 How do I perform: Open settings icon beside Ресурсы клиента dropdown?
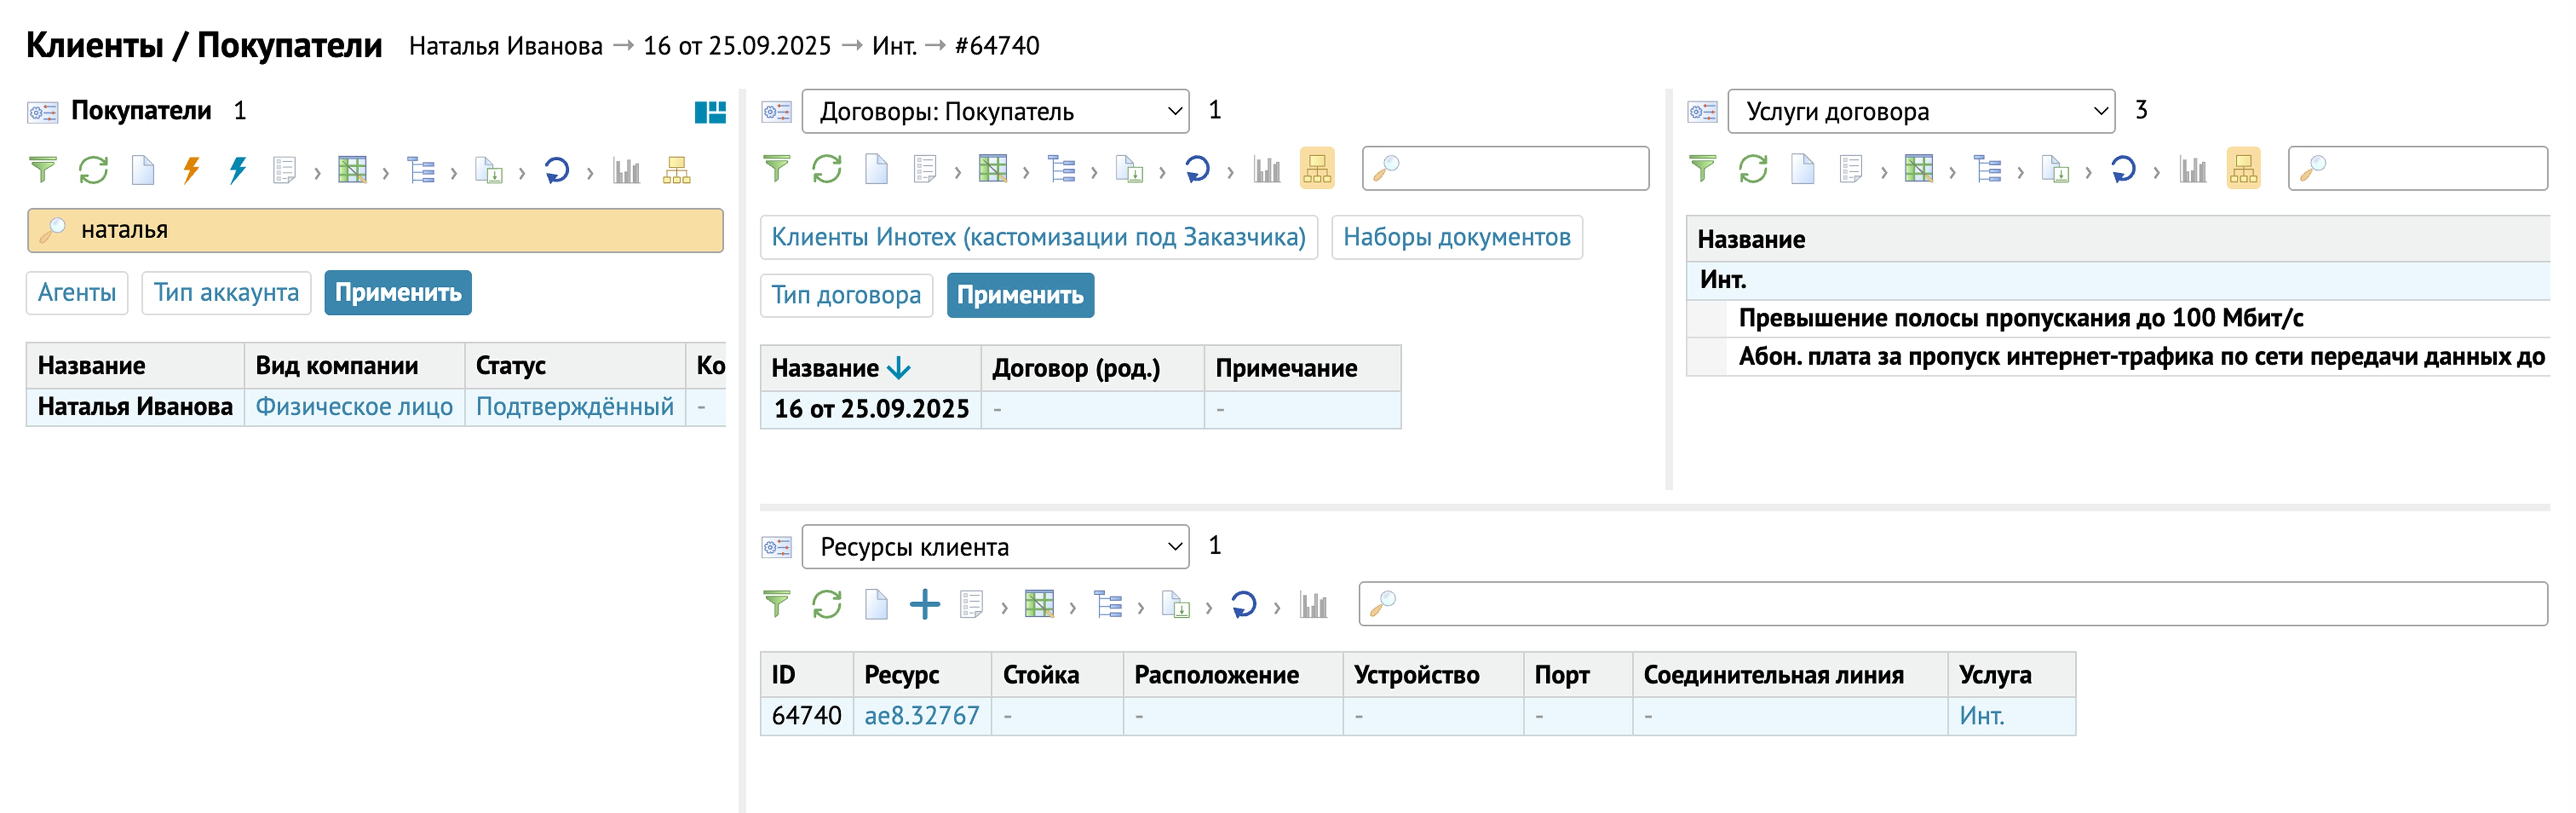click(x=776, y=547)
